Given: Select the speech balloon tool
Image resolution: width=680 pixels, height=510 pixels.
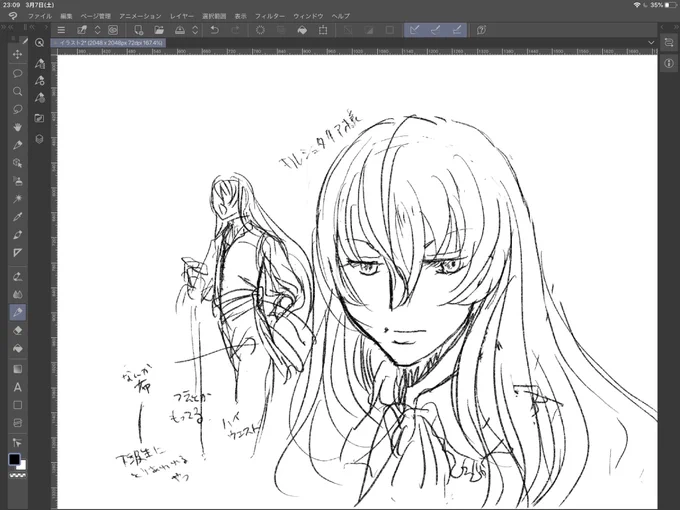Looking at the screenshot, I should [x=17, y=73].
